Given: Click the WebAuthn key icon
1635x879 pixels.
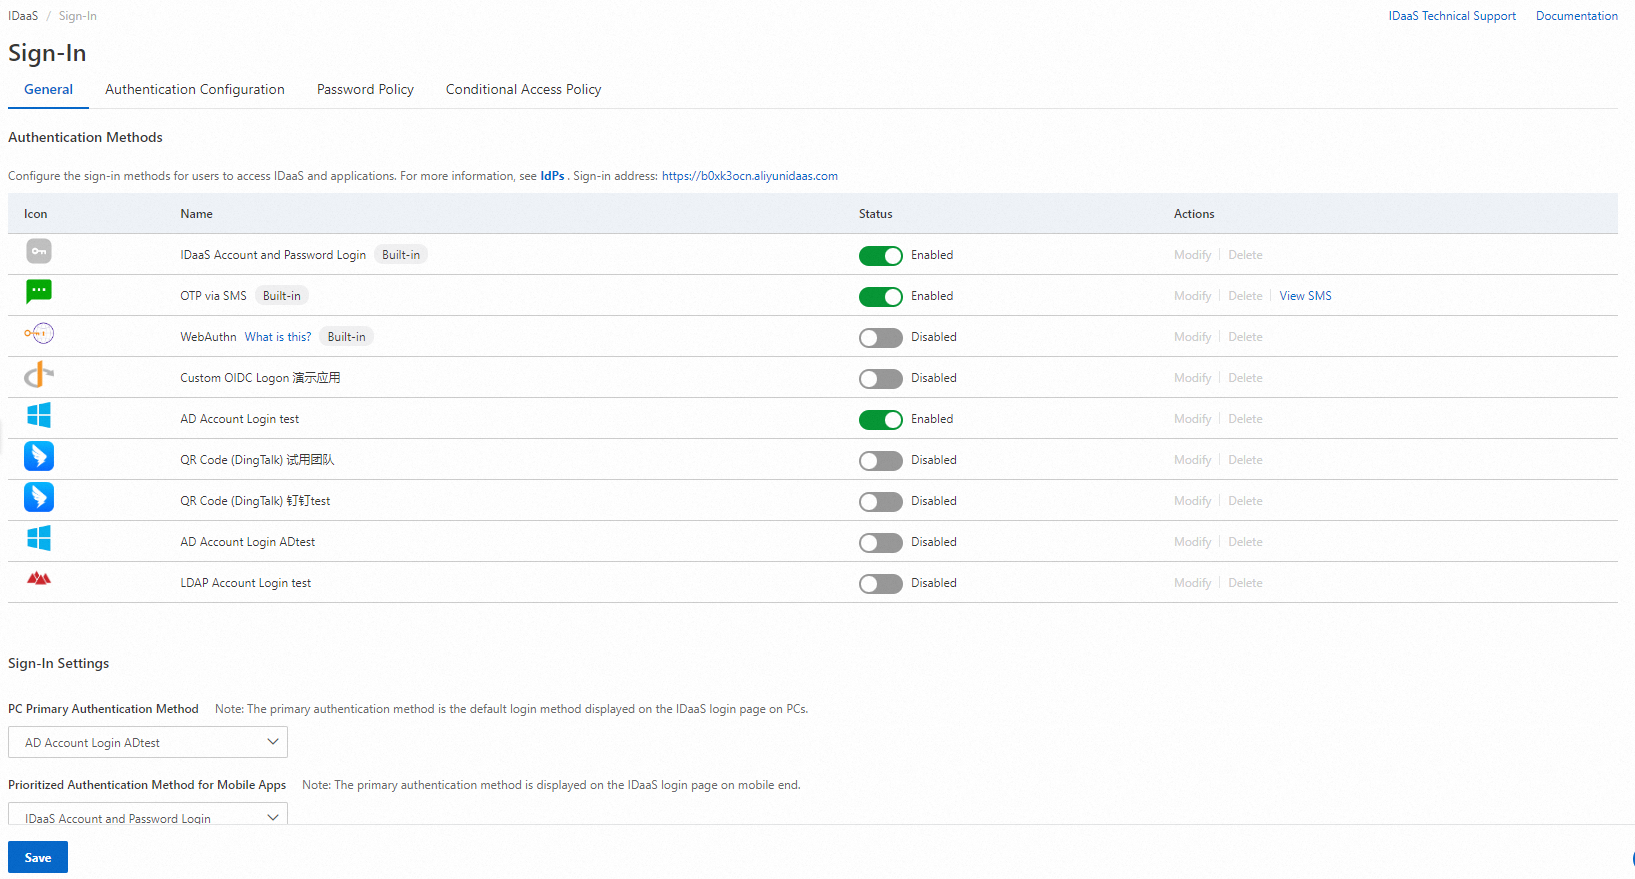Looking at the screenshot, I should (39, 333).
